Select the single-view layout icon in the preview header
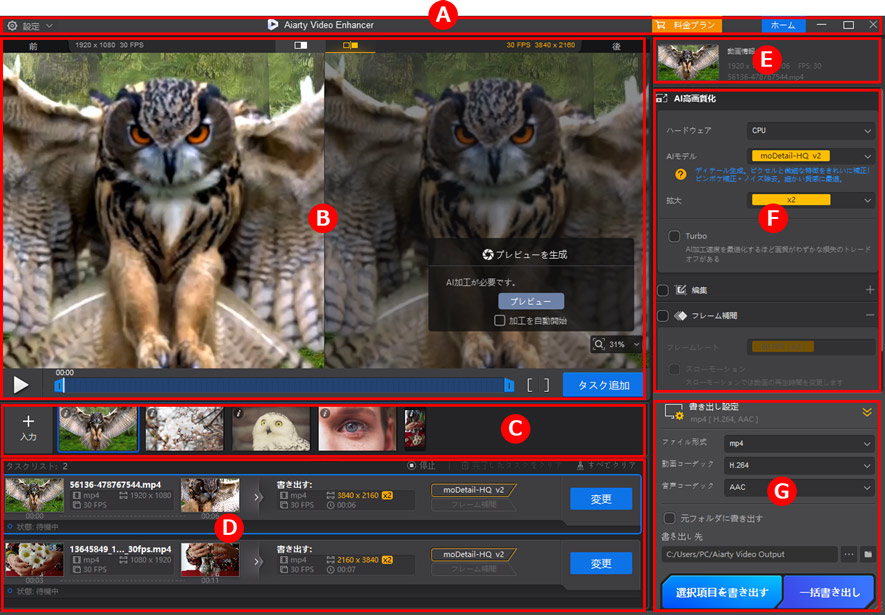This screenshot has height=615, width=885. point(300,45)
